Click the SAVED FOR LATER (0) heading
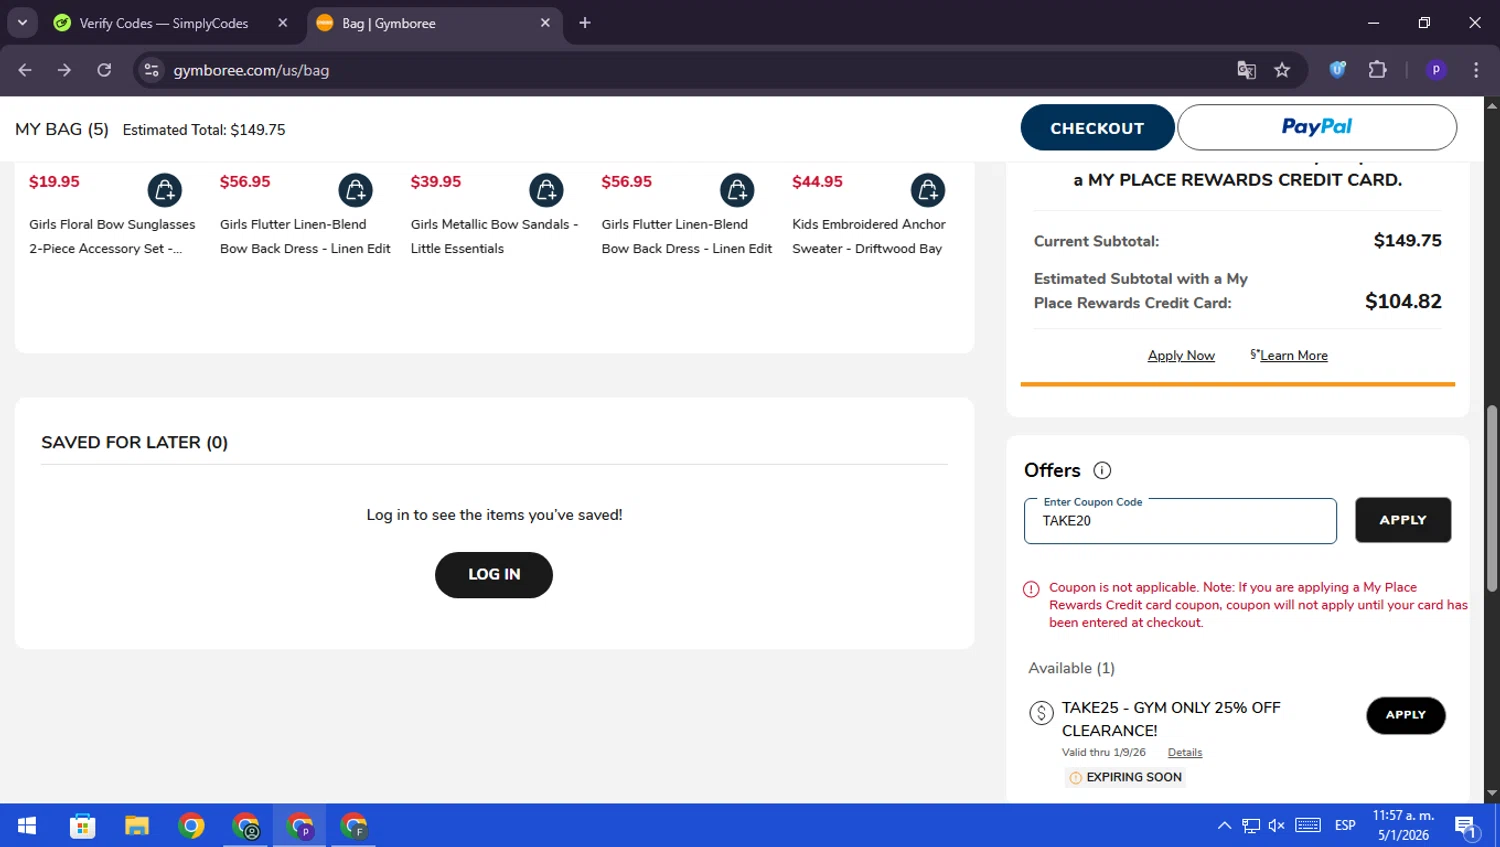Image resolution: width=1500 pixels, height=847 pixels. tap(134, 442)
